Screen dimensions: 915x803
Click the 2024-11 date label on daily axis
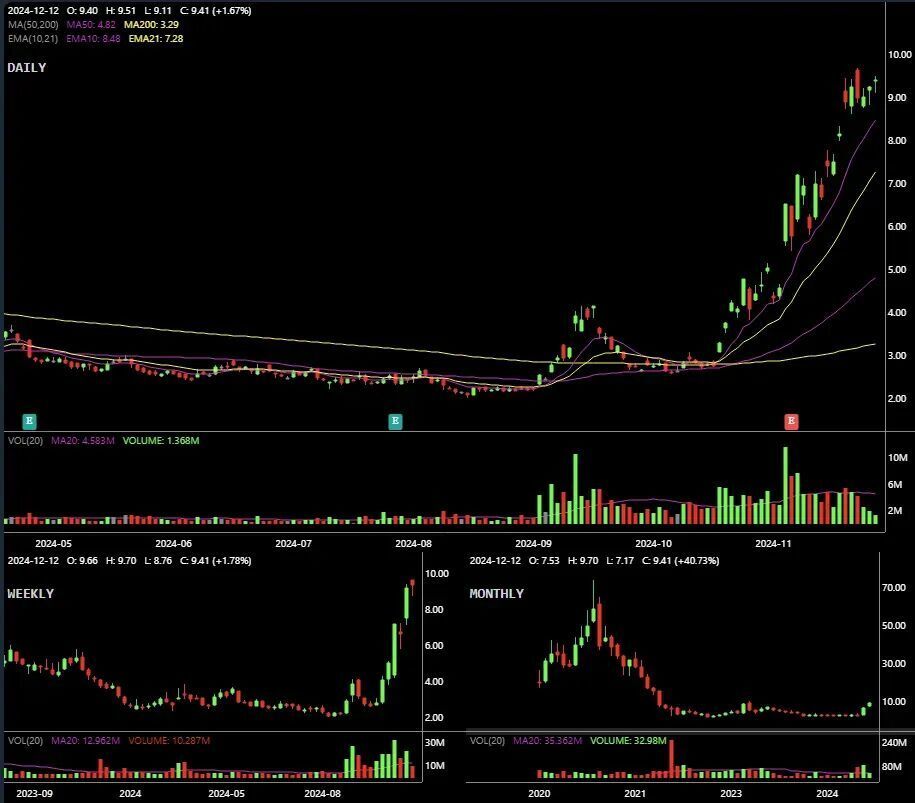(x=773, y=543)
